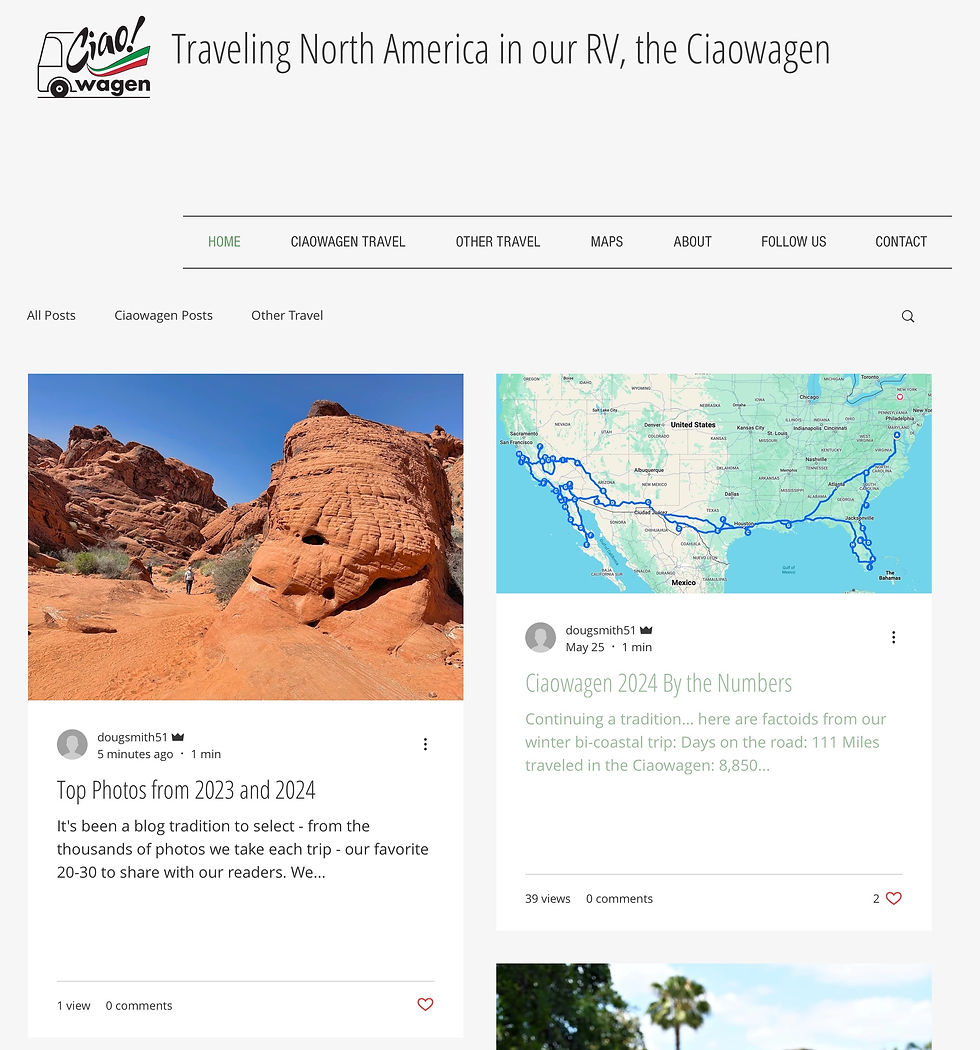Open Ciaowagen 2024 By the Numbers title link
Viewport: 980px width, 1050px height.
(x=658, y=684)
